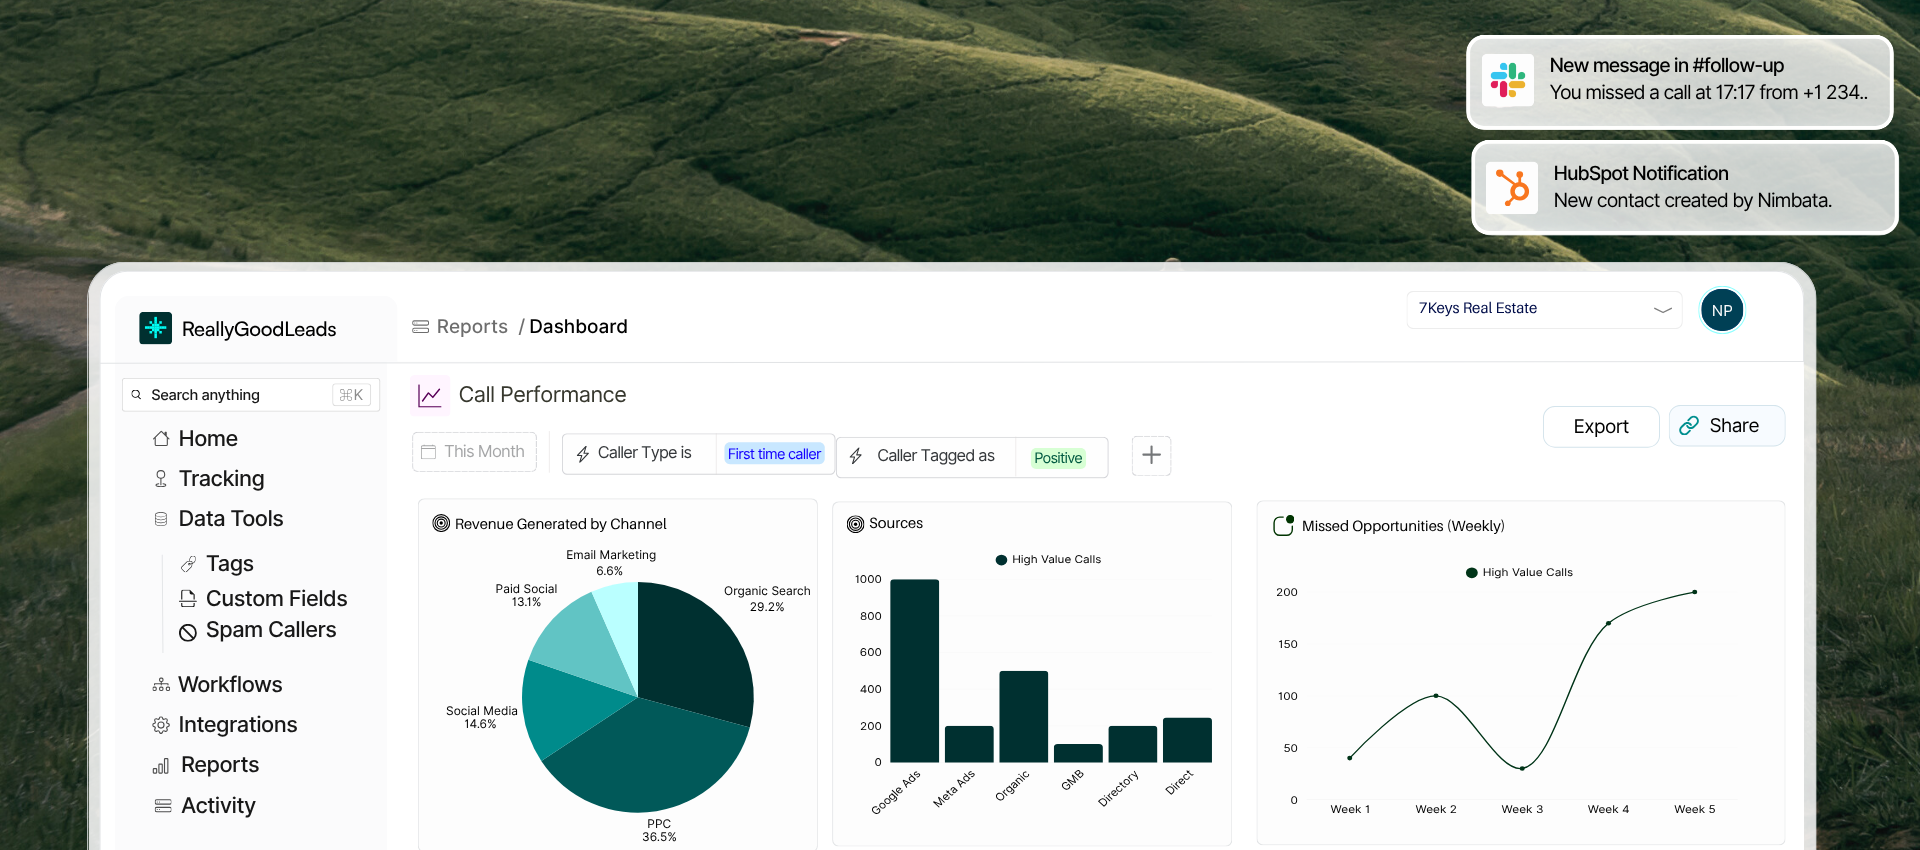This screenshot has height=850, width=1920.
Task: Change the Positive tag filter value
Action: (x=1058, y=458)
